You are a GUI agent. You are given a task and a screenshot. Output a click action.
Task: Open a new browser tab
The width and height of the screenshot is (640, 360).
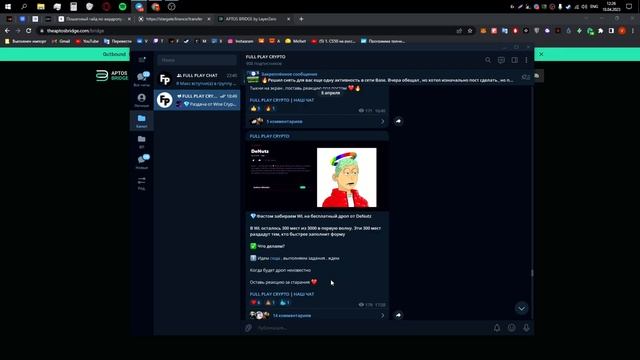[301, 19]
